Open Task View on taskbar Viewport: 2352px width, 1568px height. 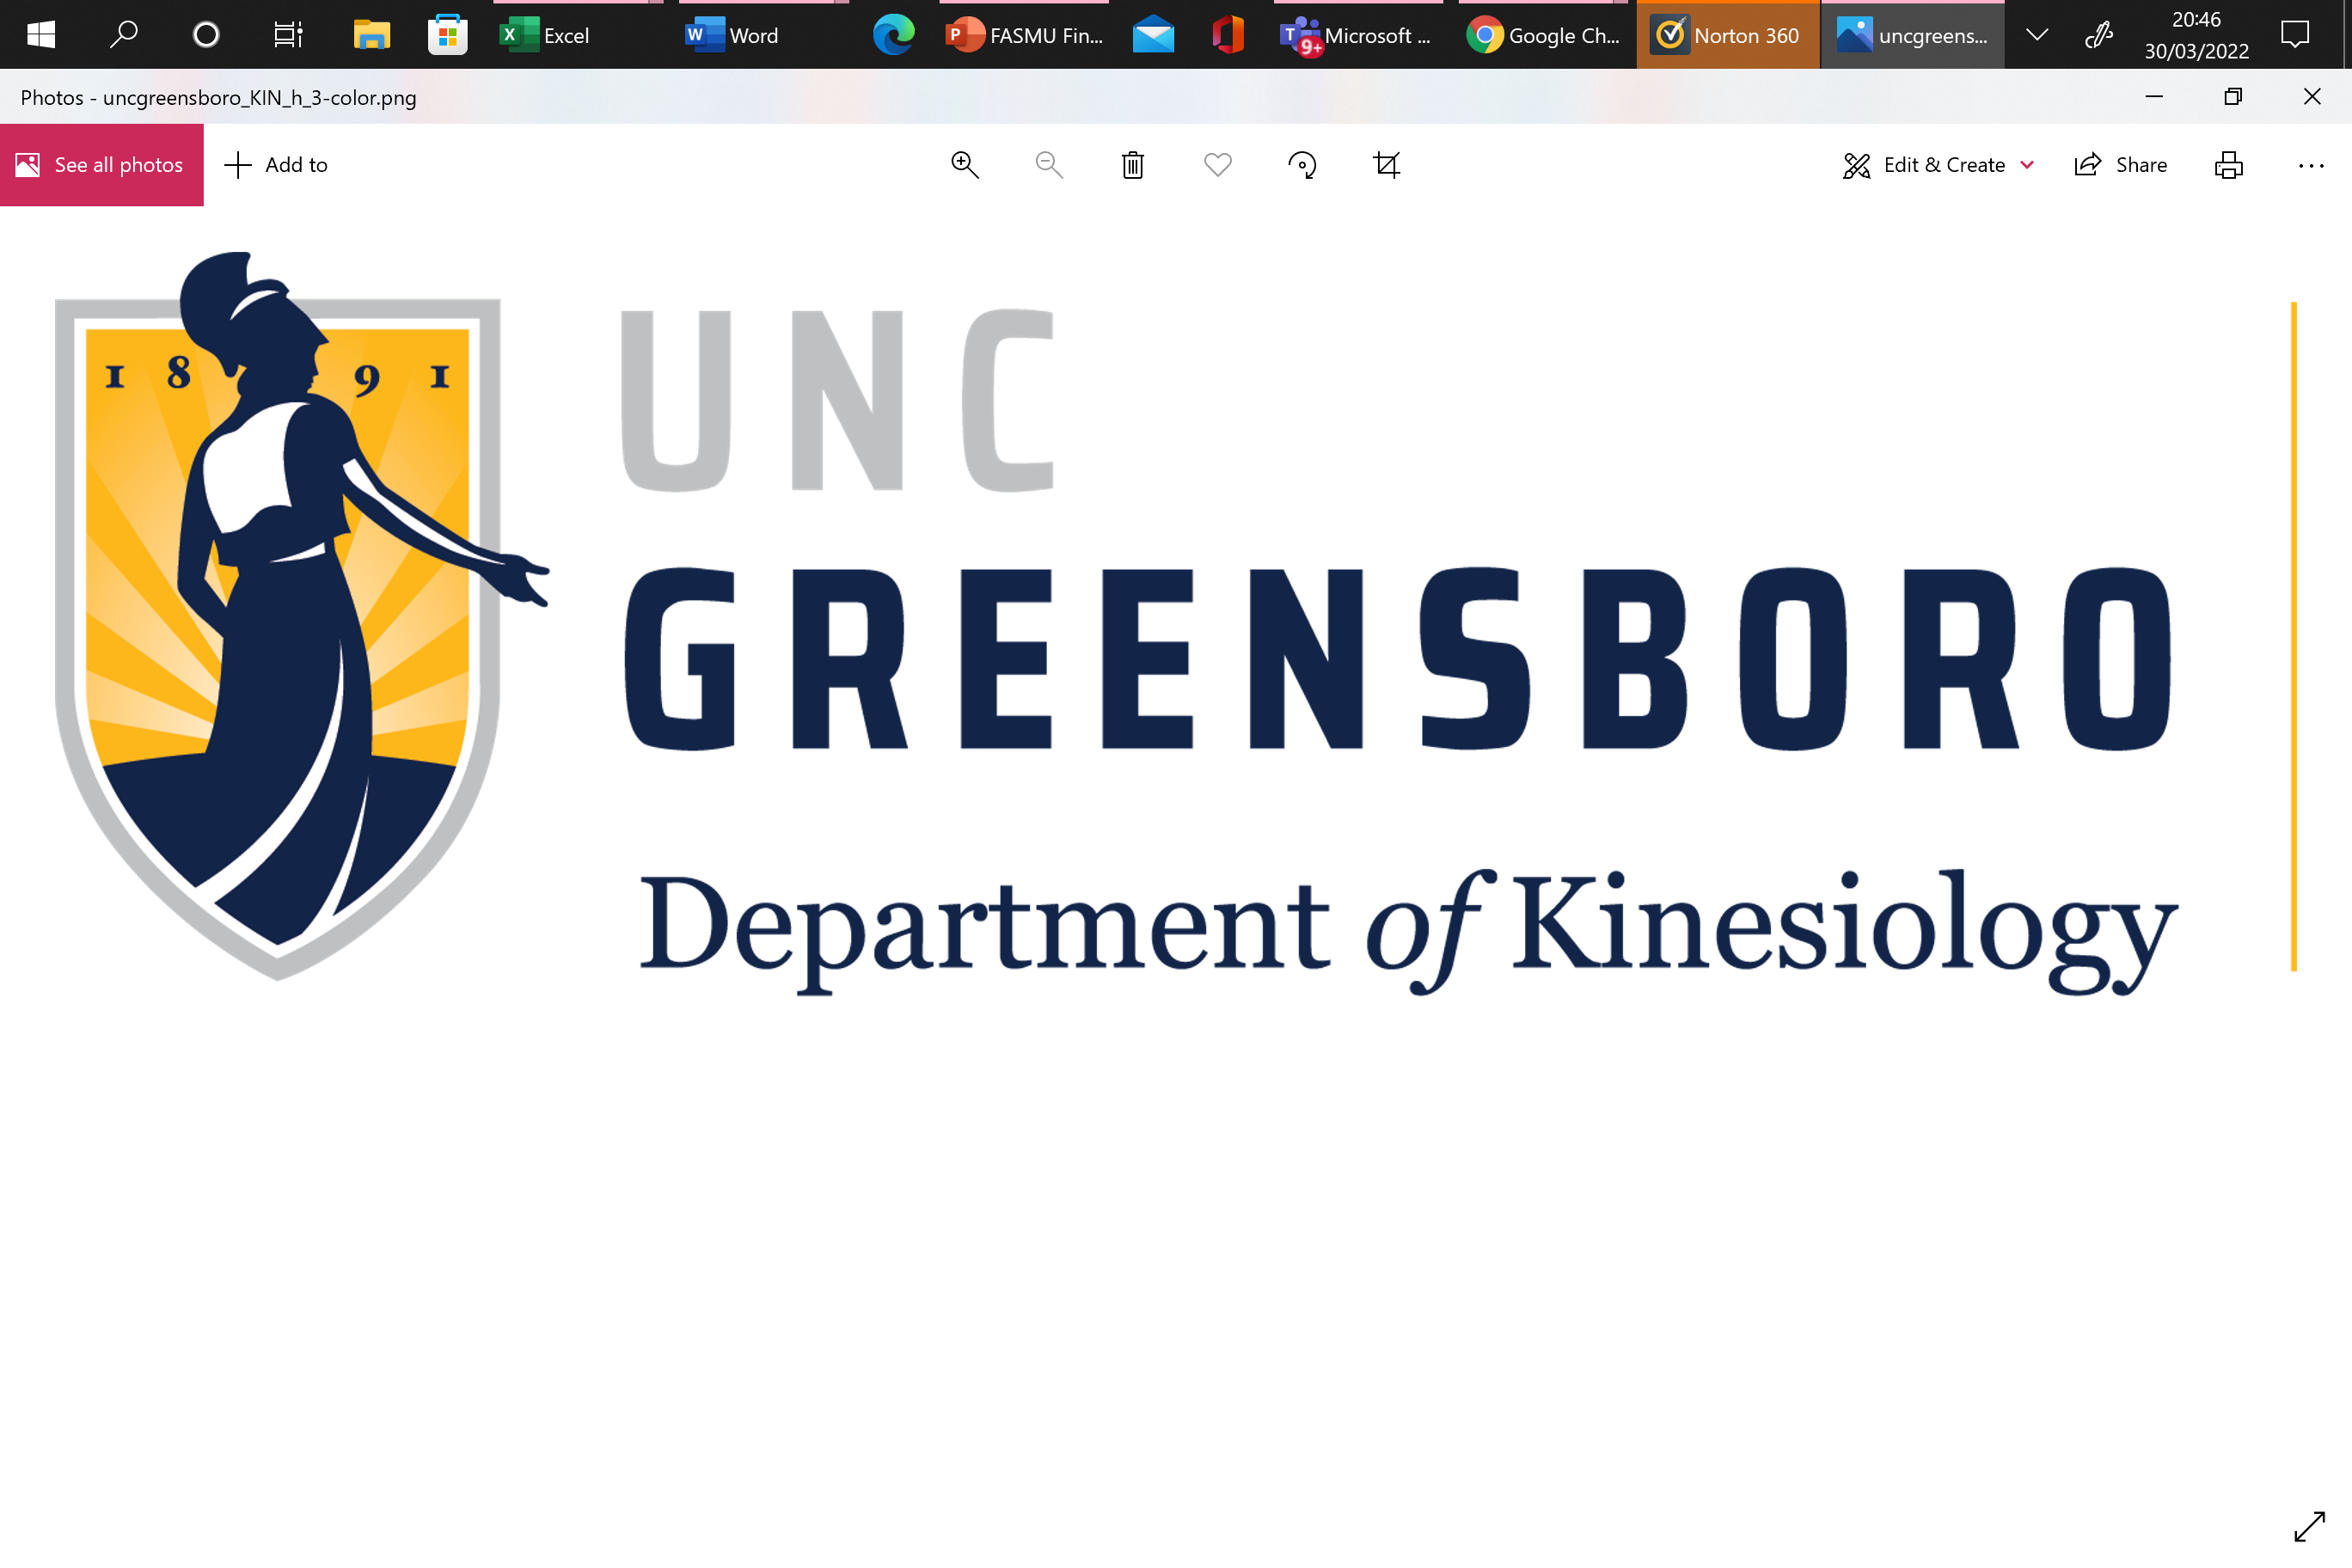click(x=288, y=35)
